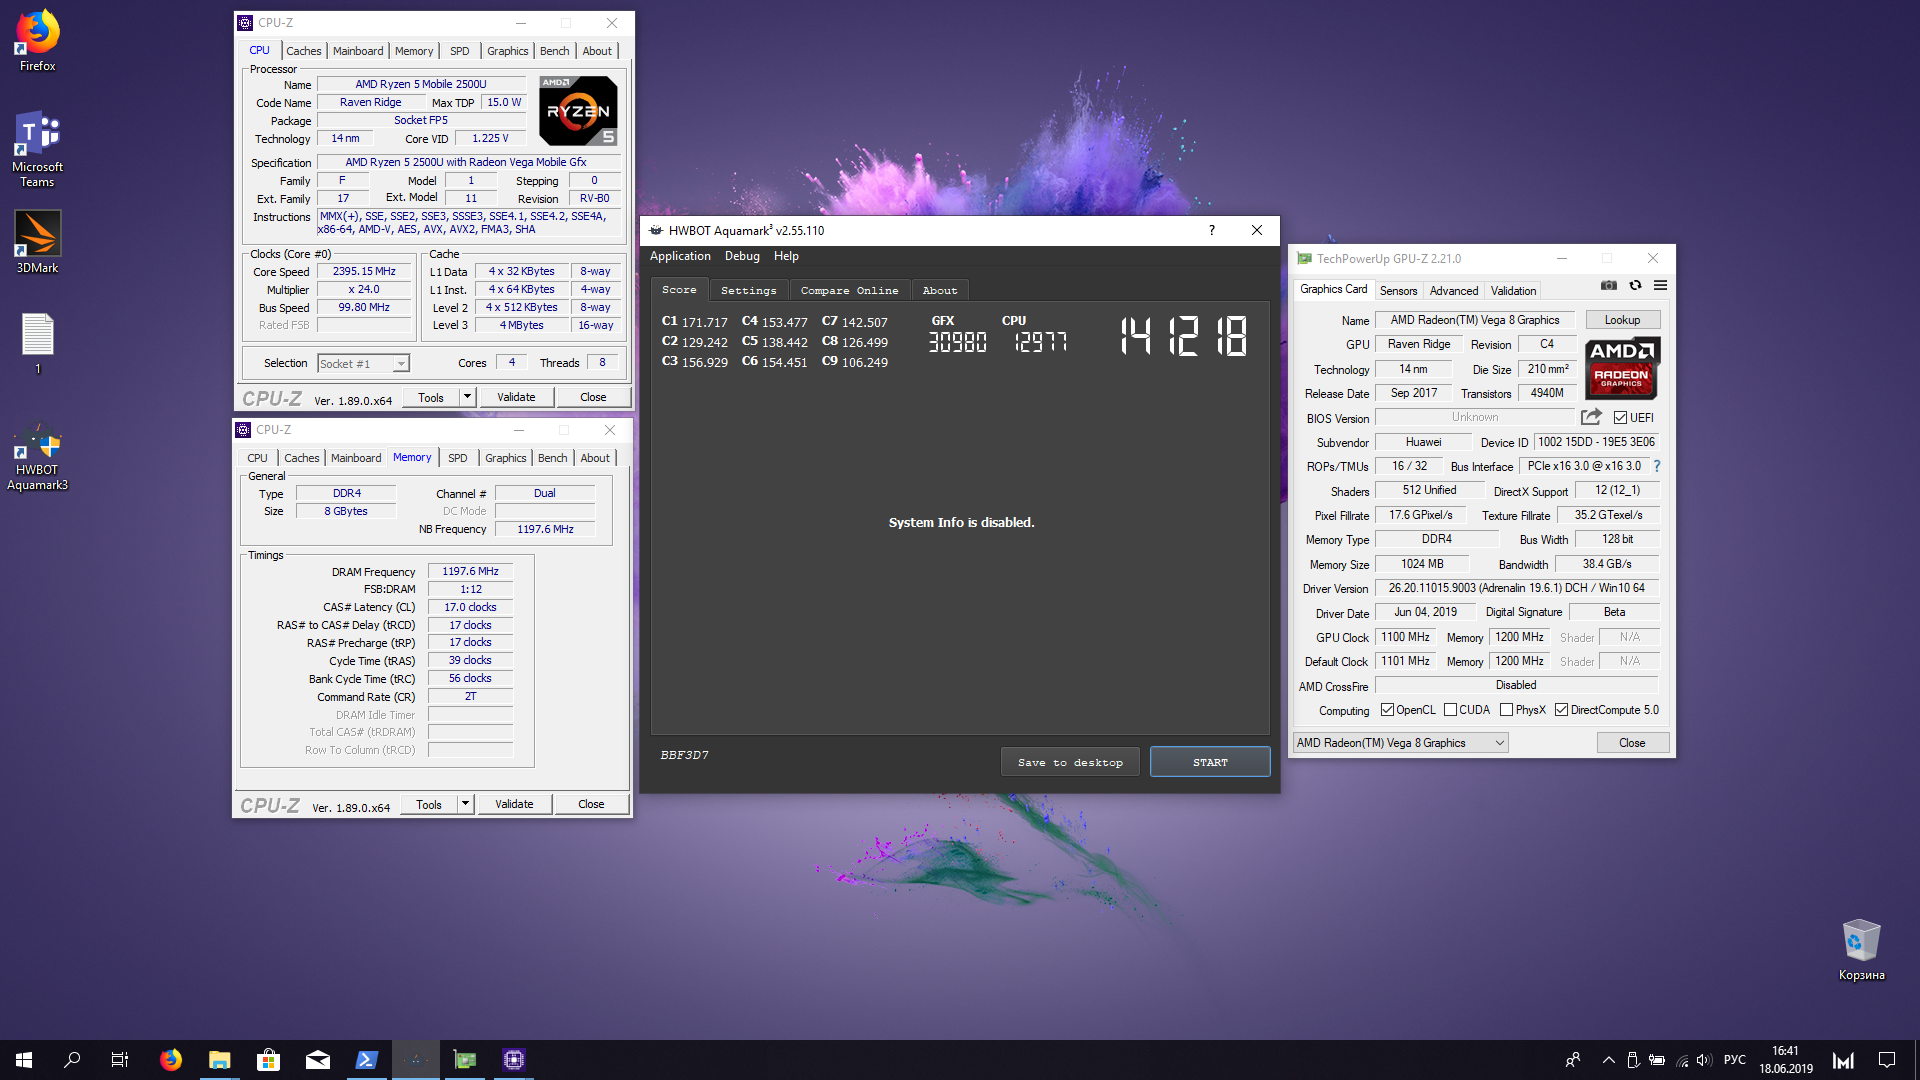Toggle PhysX checkbox
The height and width of the screenshot is (1080, 1920).
(x=1506, y=710)
